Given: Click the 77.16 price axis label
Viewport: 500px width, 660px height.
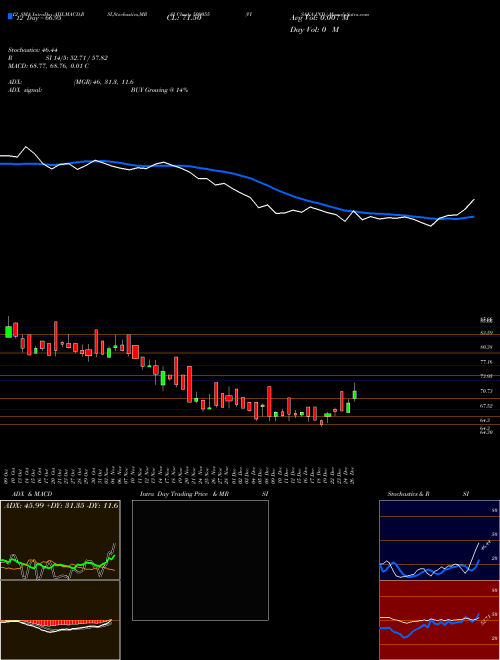Looking at the screenshot, I should click(x=487, y=362).
